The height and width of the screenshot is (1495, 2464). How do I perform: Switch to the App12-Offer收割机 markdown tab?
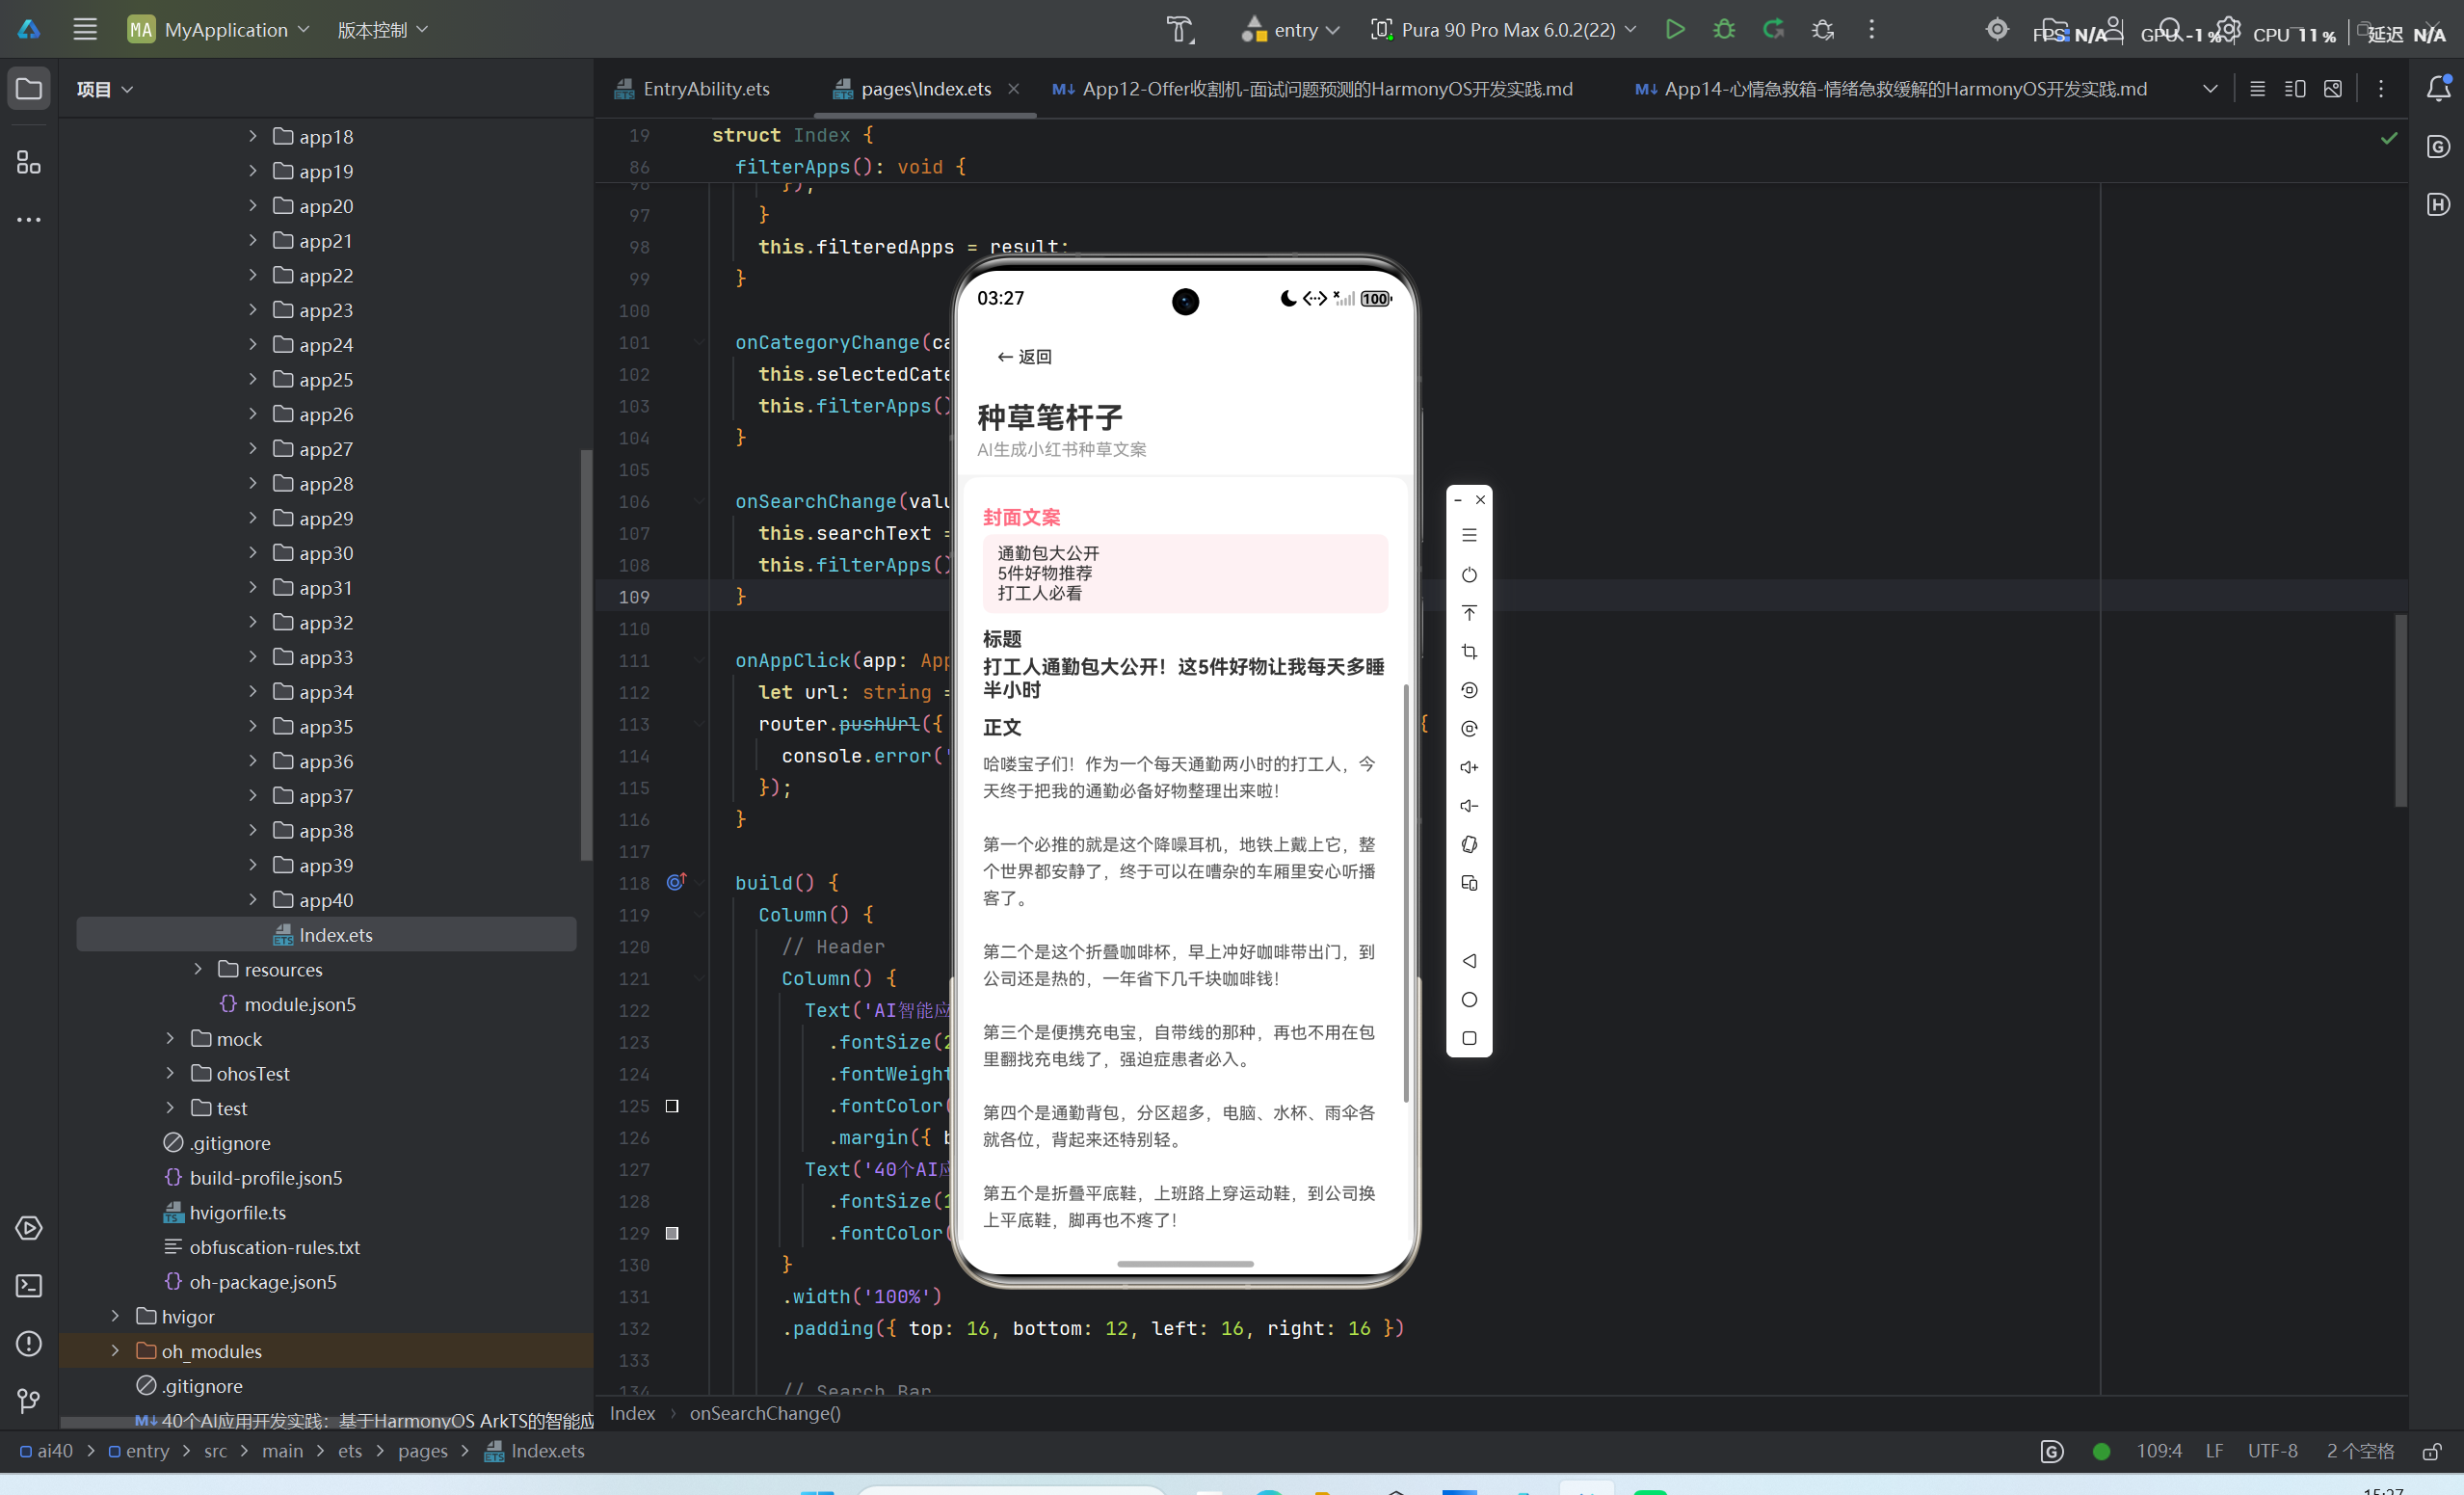tap(1312, 89)
